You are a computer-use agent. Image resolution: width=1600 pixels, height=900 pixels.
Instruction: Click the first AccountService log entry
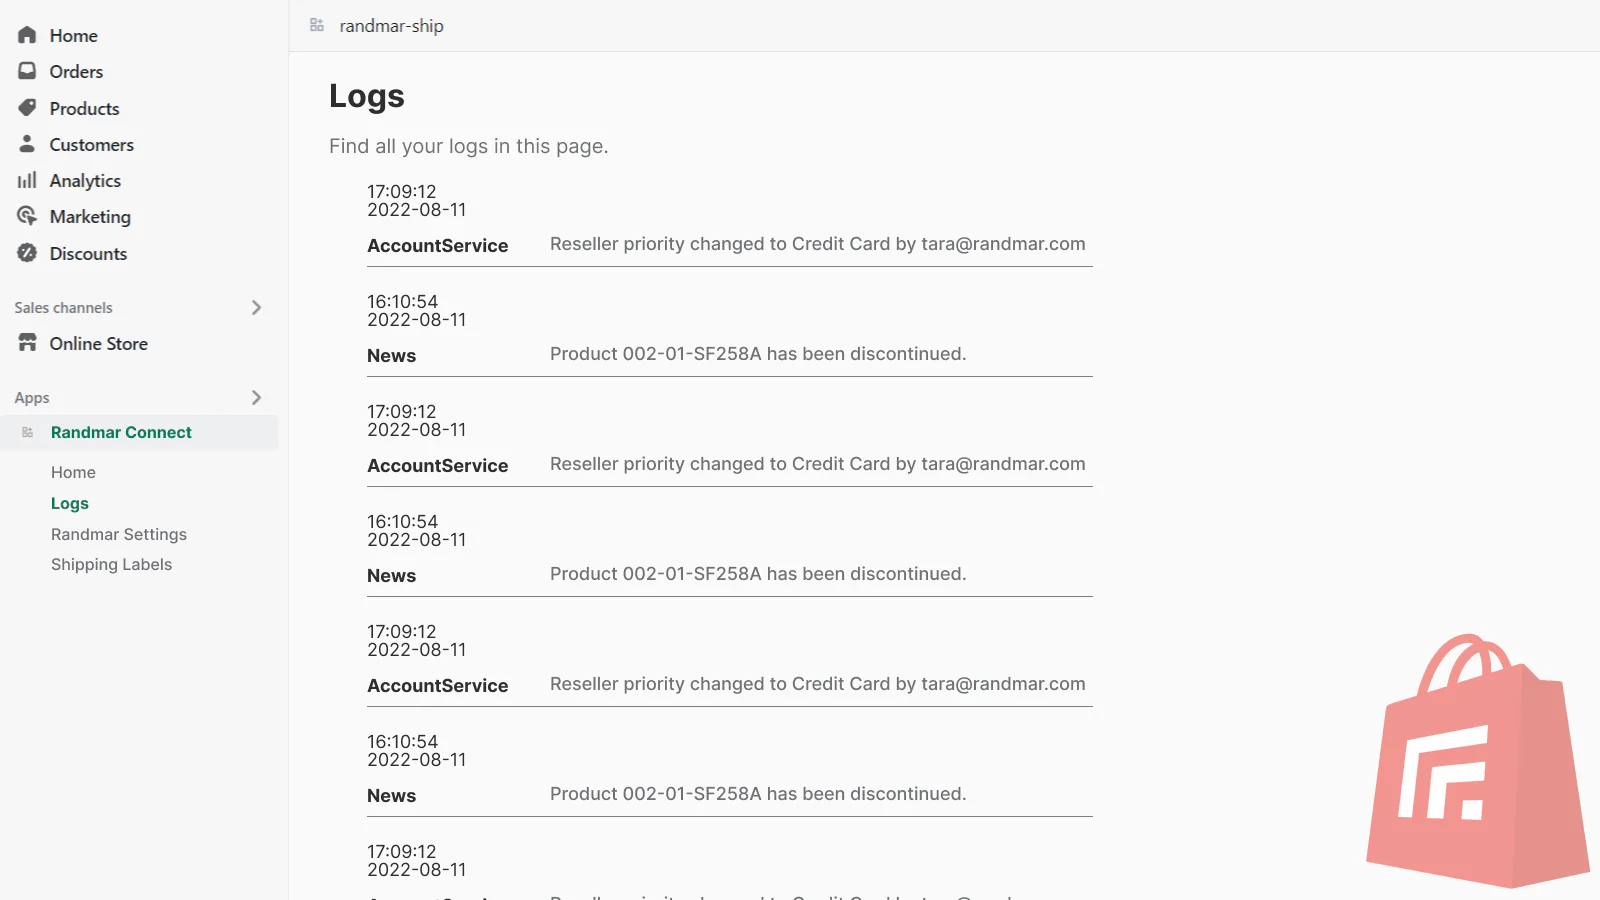[438, 246]
